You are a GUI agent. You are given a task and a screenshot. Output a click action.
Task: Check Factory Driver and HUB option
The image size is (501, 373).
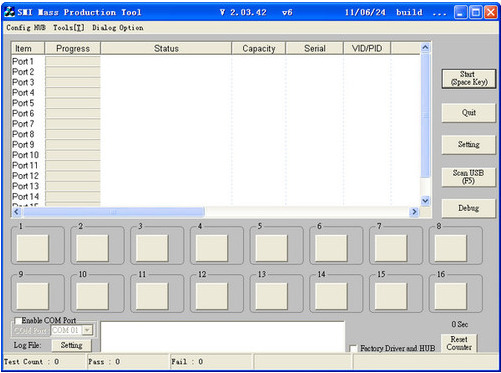(x=353, y=349)
